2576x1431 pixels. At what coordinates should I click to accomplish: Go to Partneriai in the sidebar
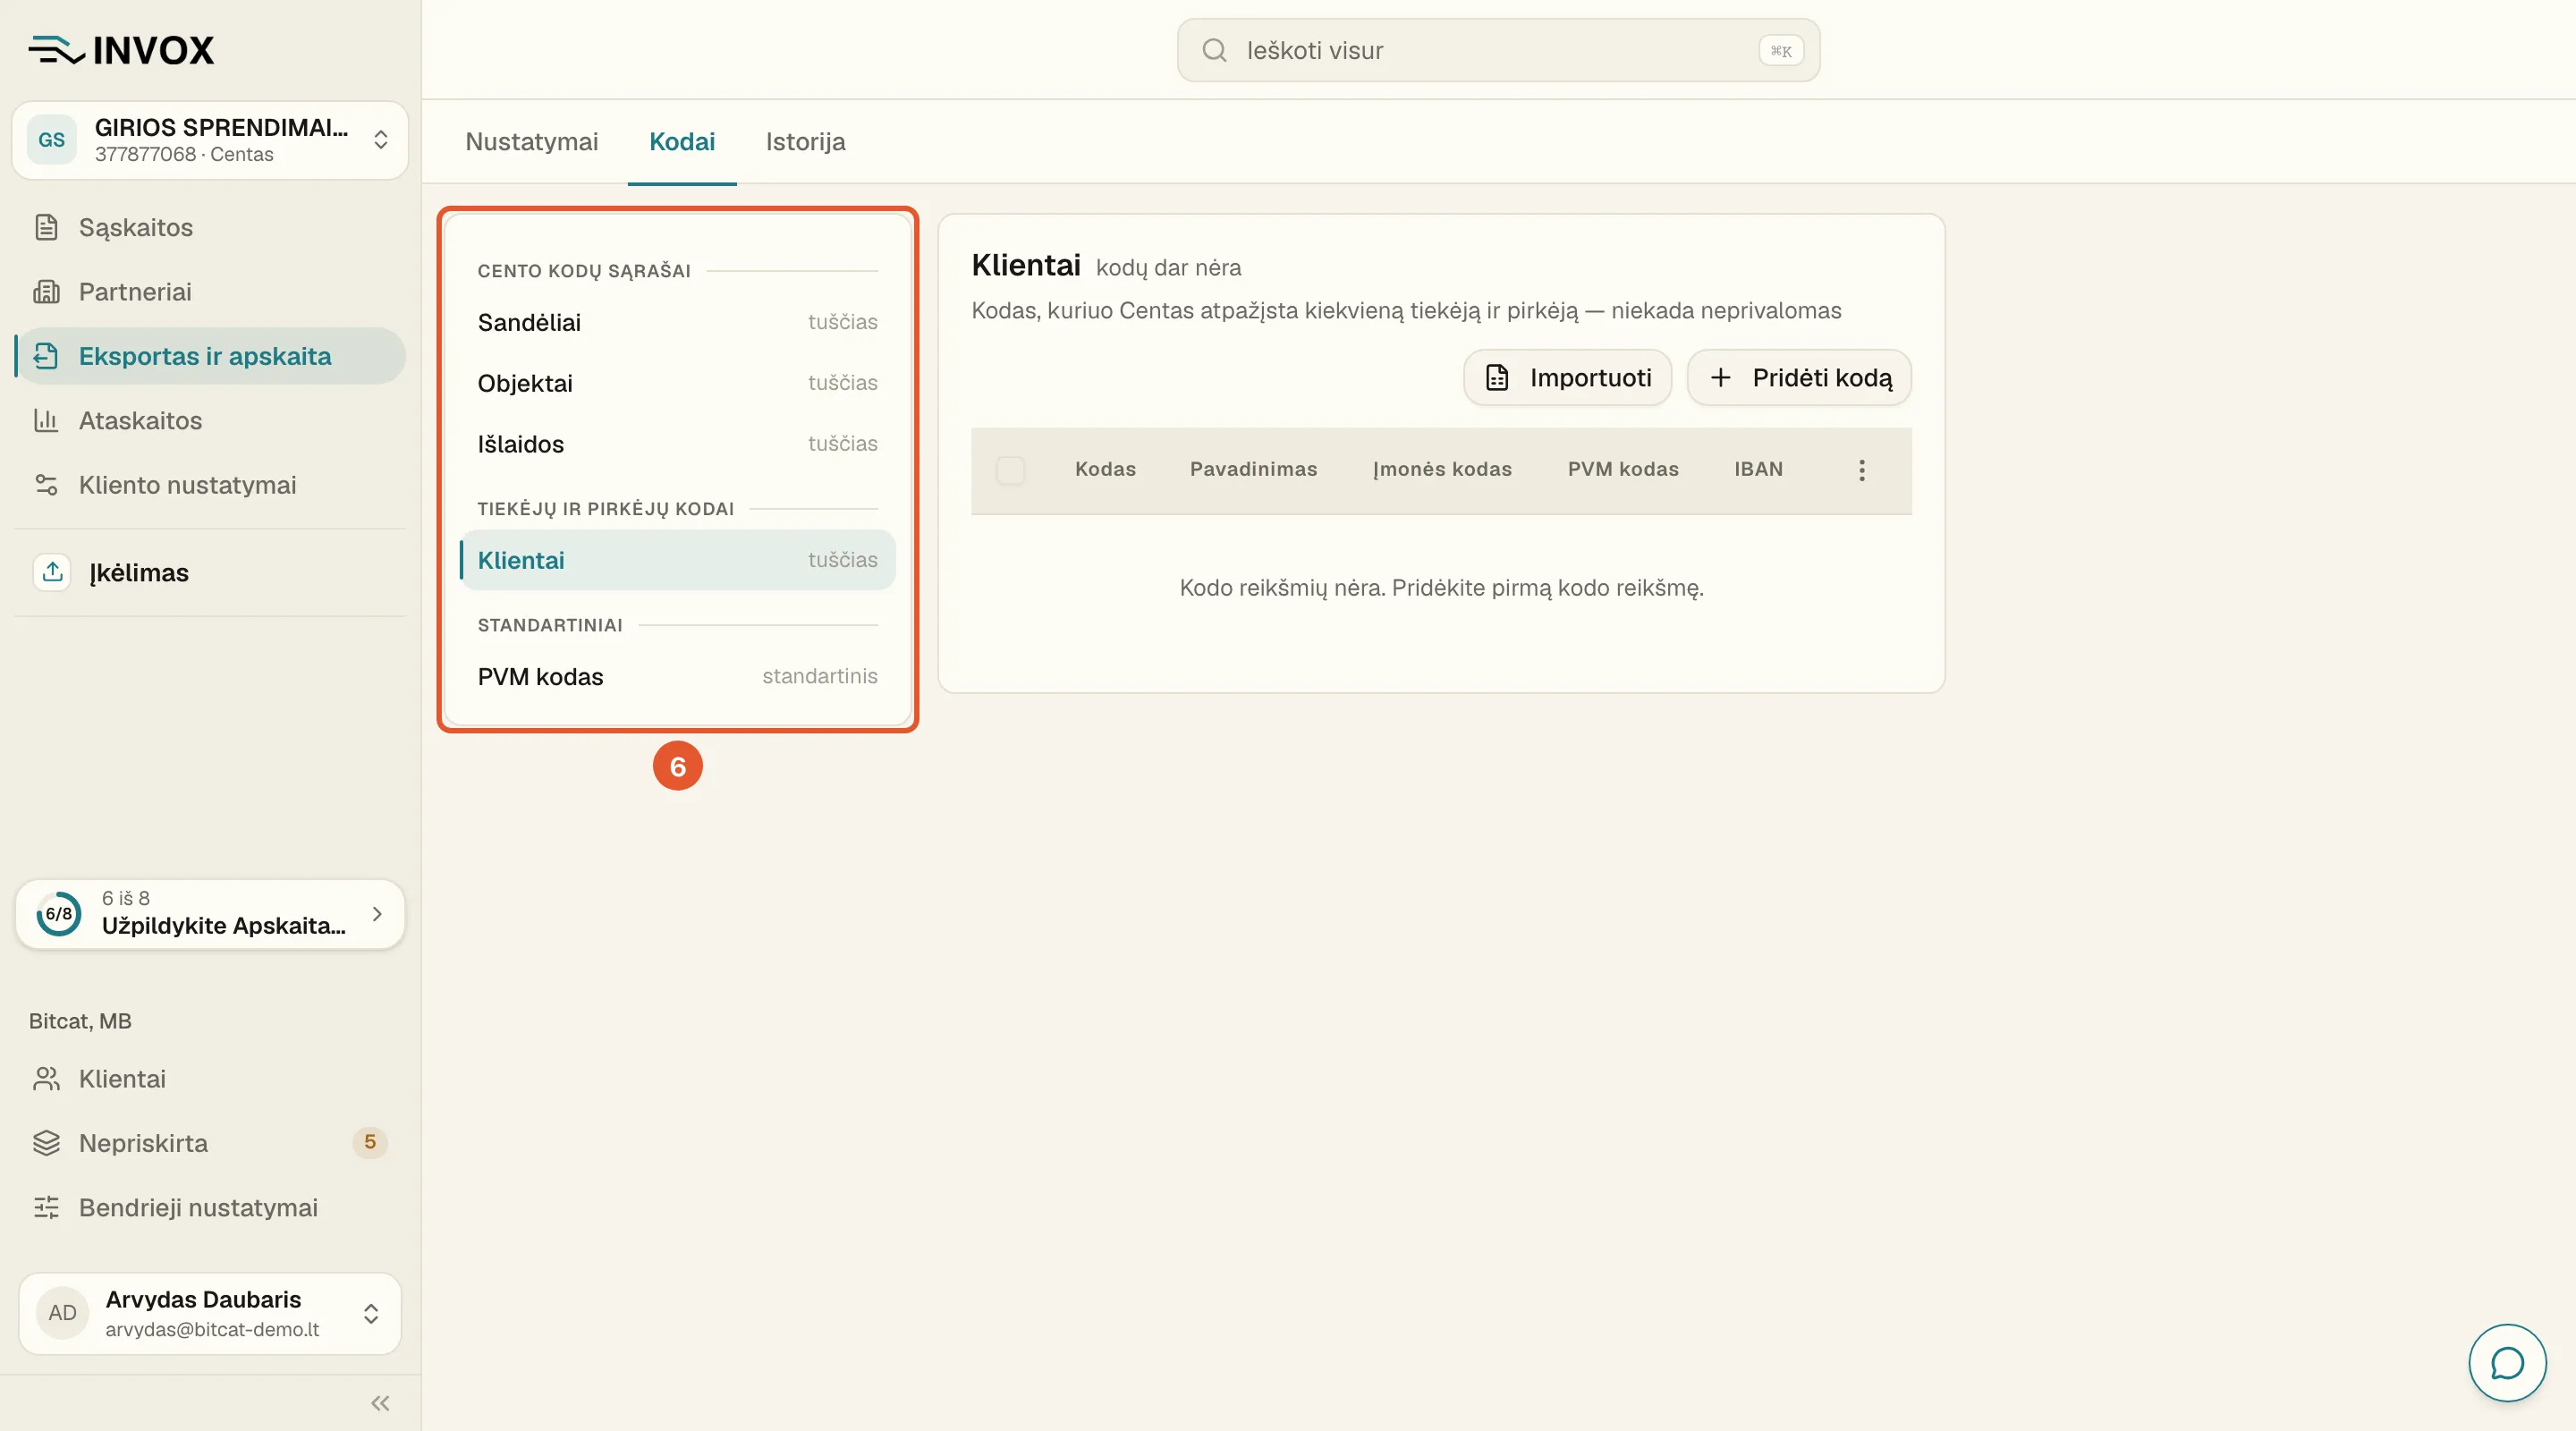tap(210, 291)
